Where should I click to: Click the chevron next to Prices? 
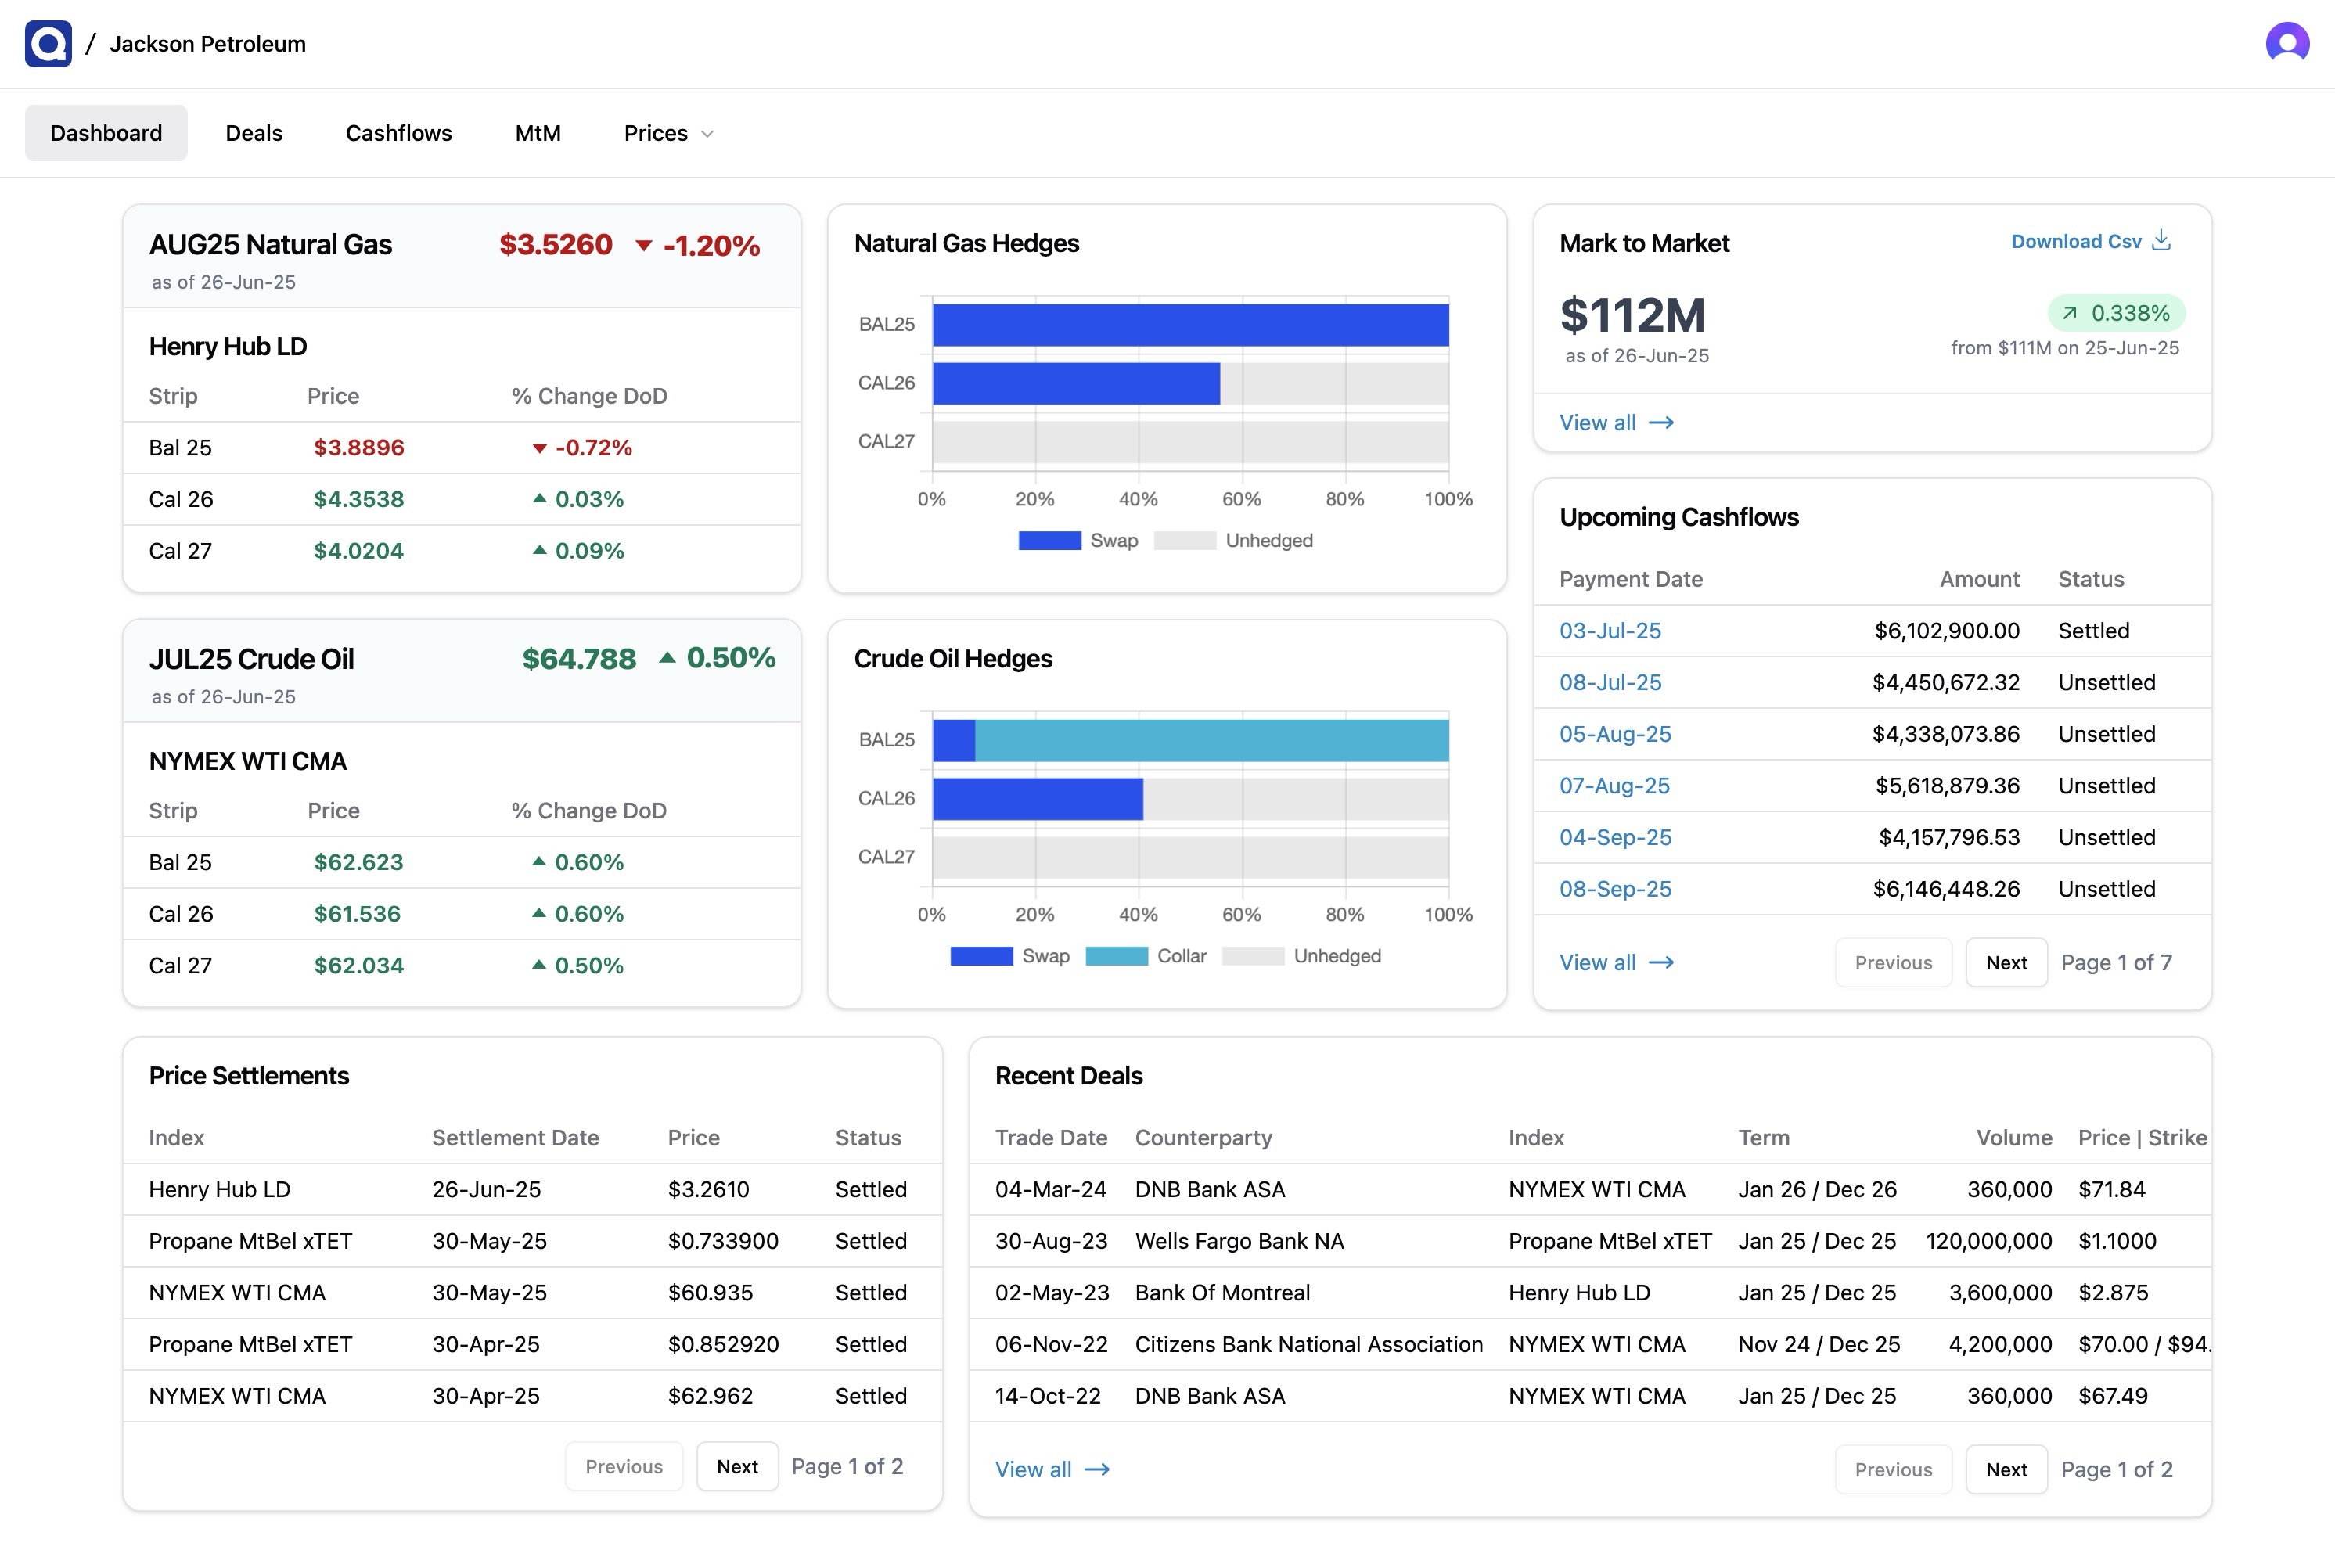click(707, 134)
